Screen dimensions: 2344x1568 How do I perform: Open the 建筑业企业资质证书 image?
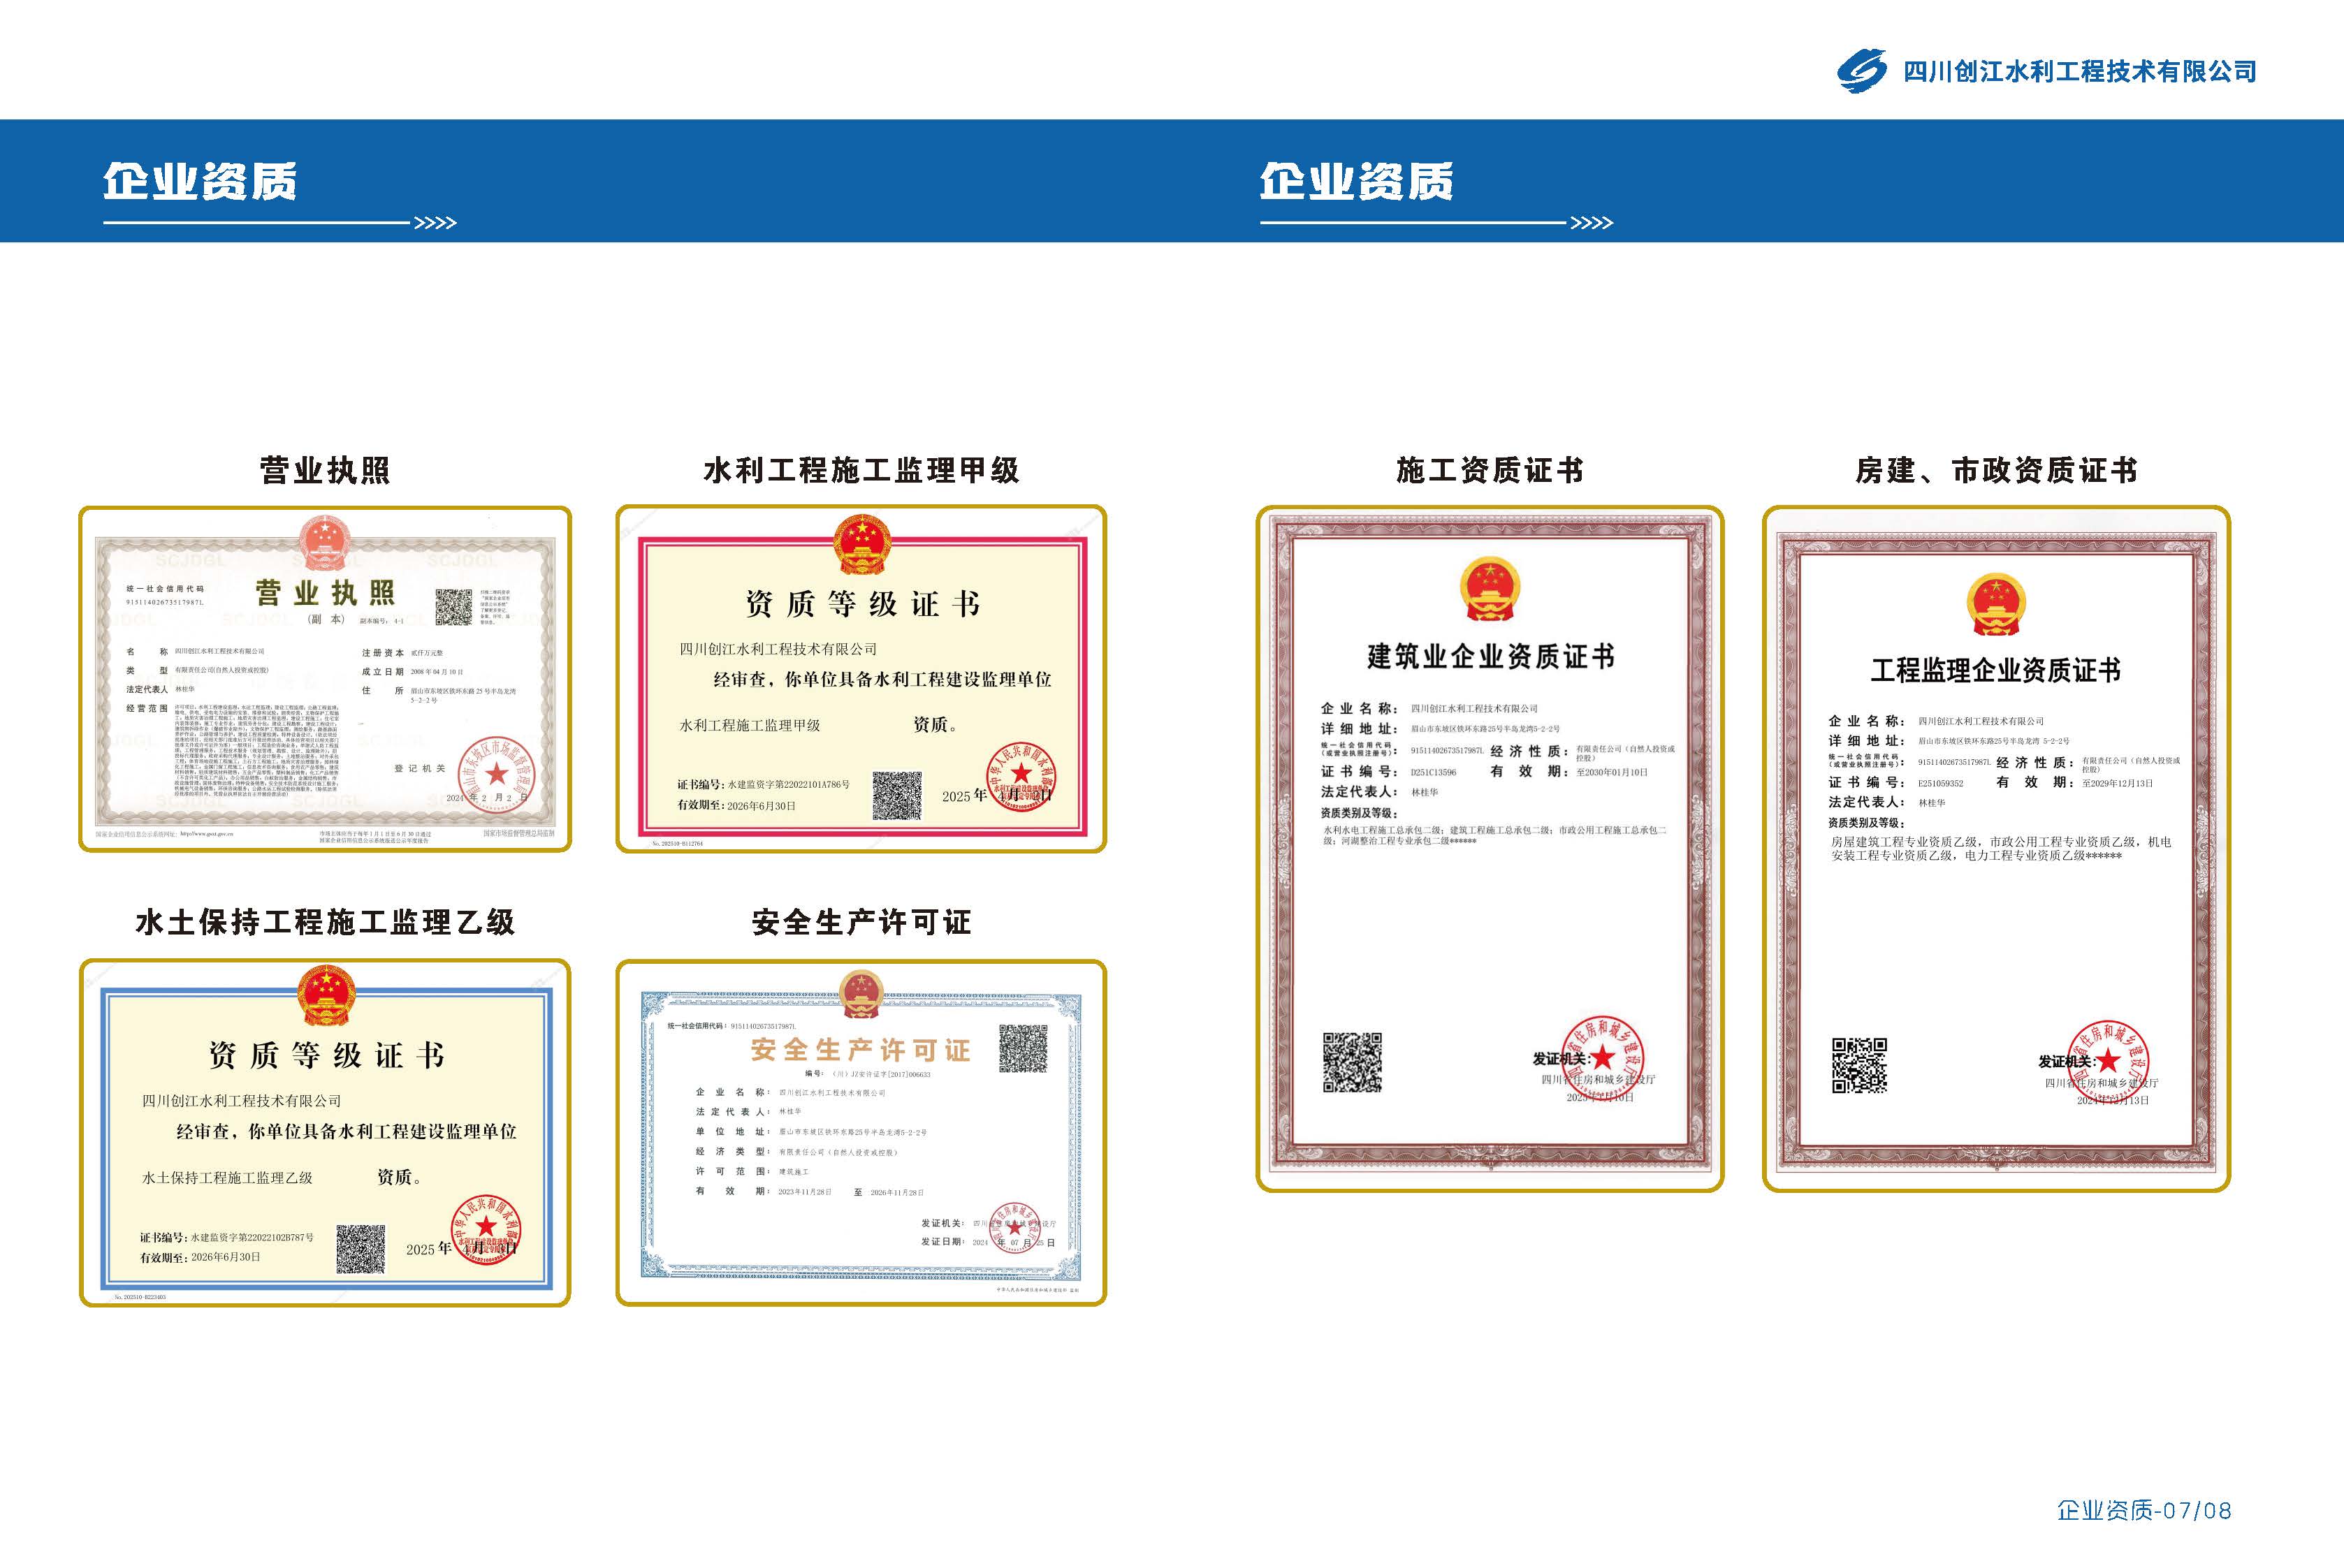point(1490,848)
